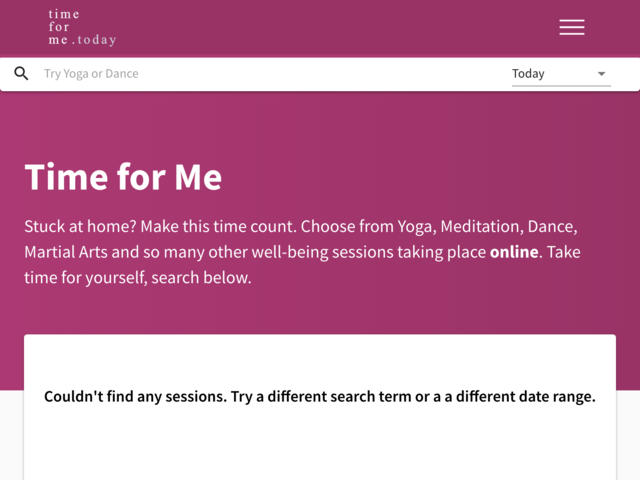Screen dimensions: 640x480
Task: Click the '.today' part of the logo
Action: click(x=97, y=41)
